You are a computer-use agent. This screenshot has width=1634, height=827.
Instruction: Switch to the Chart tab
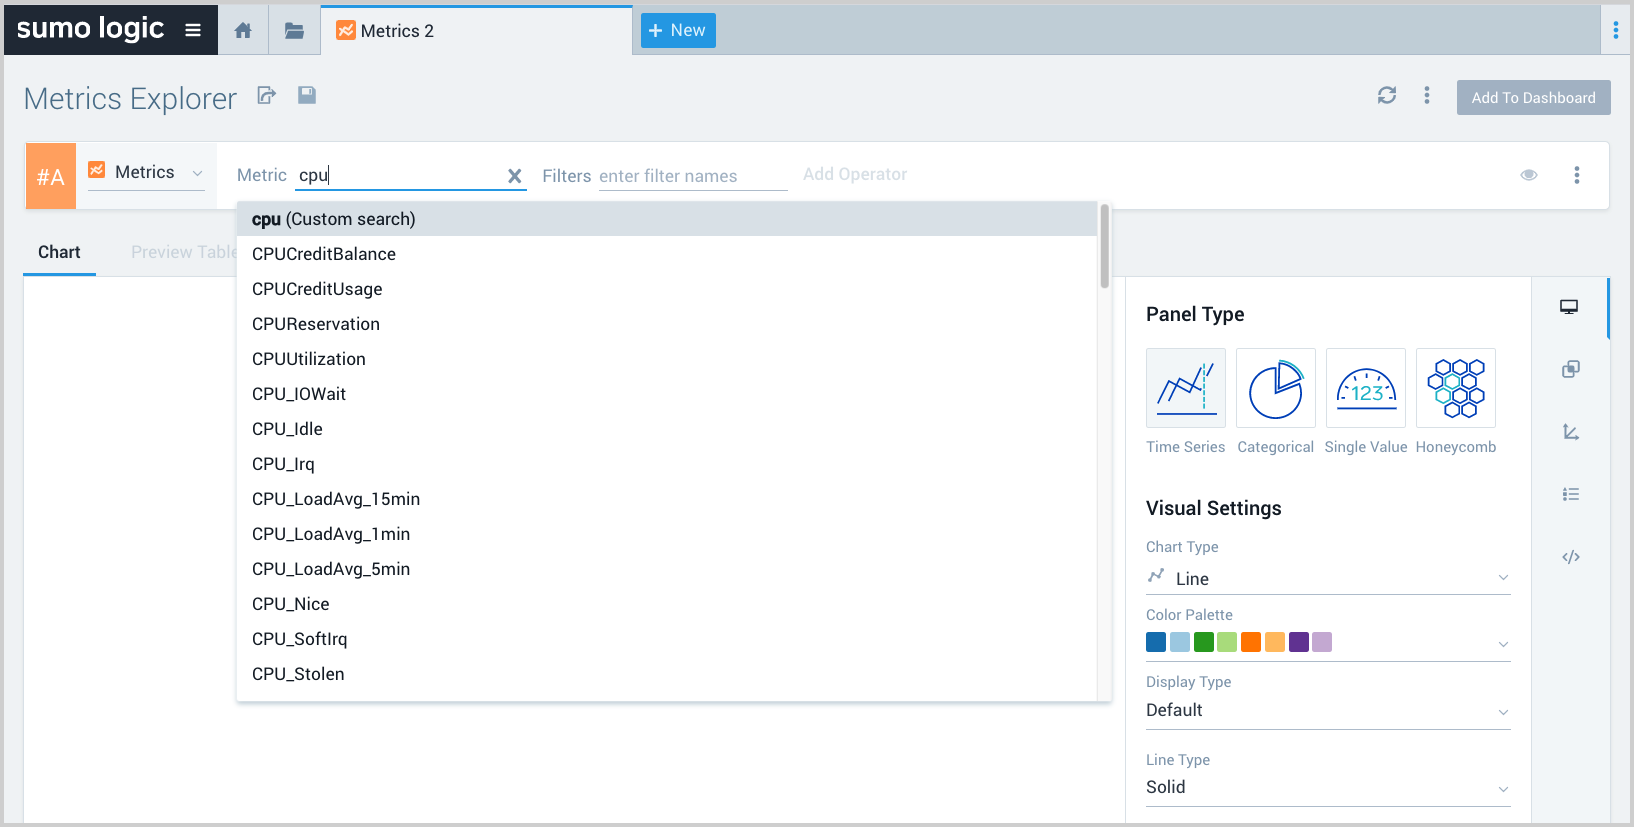click(x=59, y=252)
